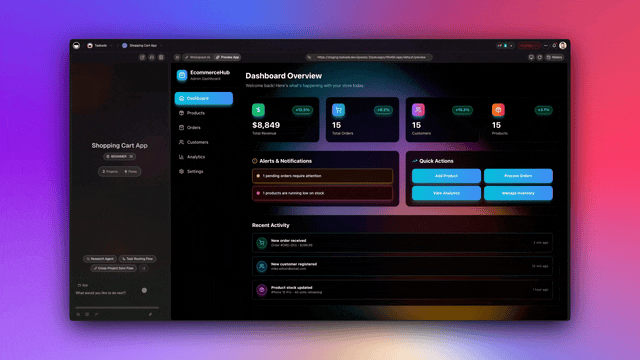
Task: Open the Product stock updated activity row
Action: tap(402, 290)
